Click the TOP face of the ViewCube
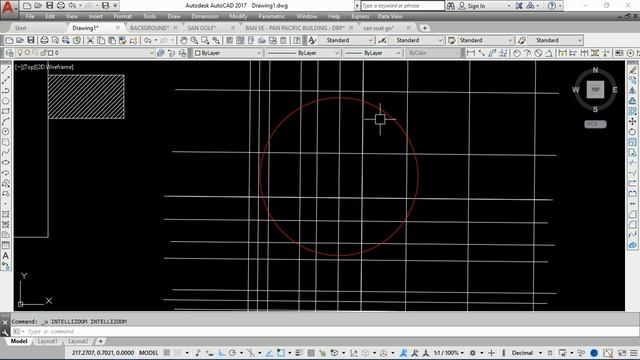640x360 pixels. 595,89
